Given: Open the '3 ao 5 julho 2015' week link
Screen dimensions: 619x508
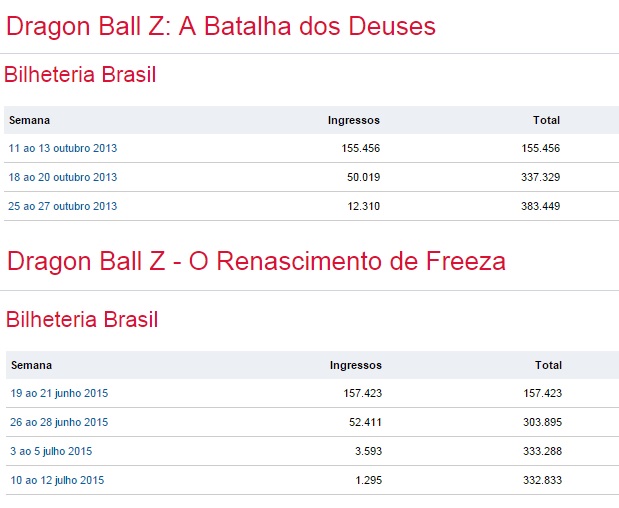Looking at the screenshot, I should (51, 451).
